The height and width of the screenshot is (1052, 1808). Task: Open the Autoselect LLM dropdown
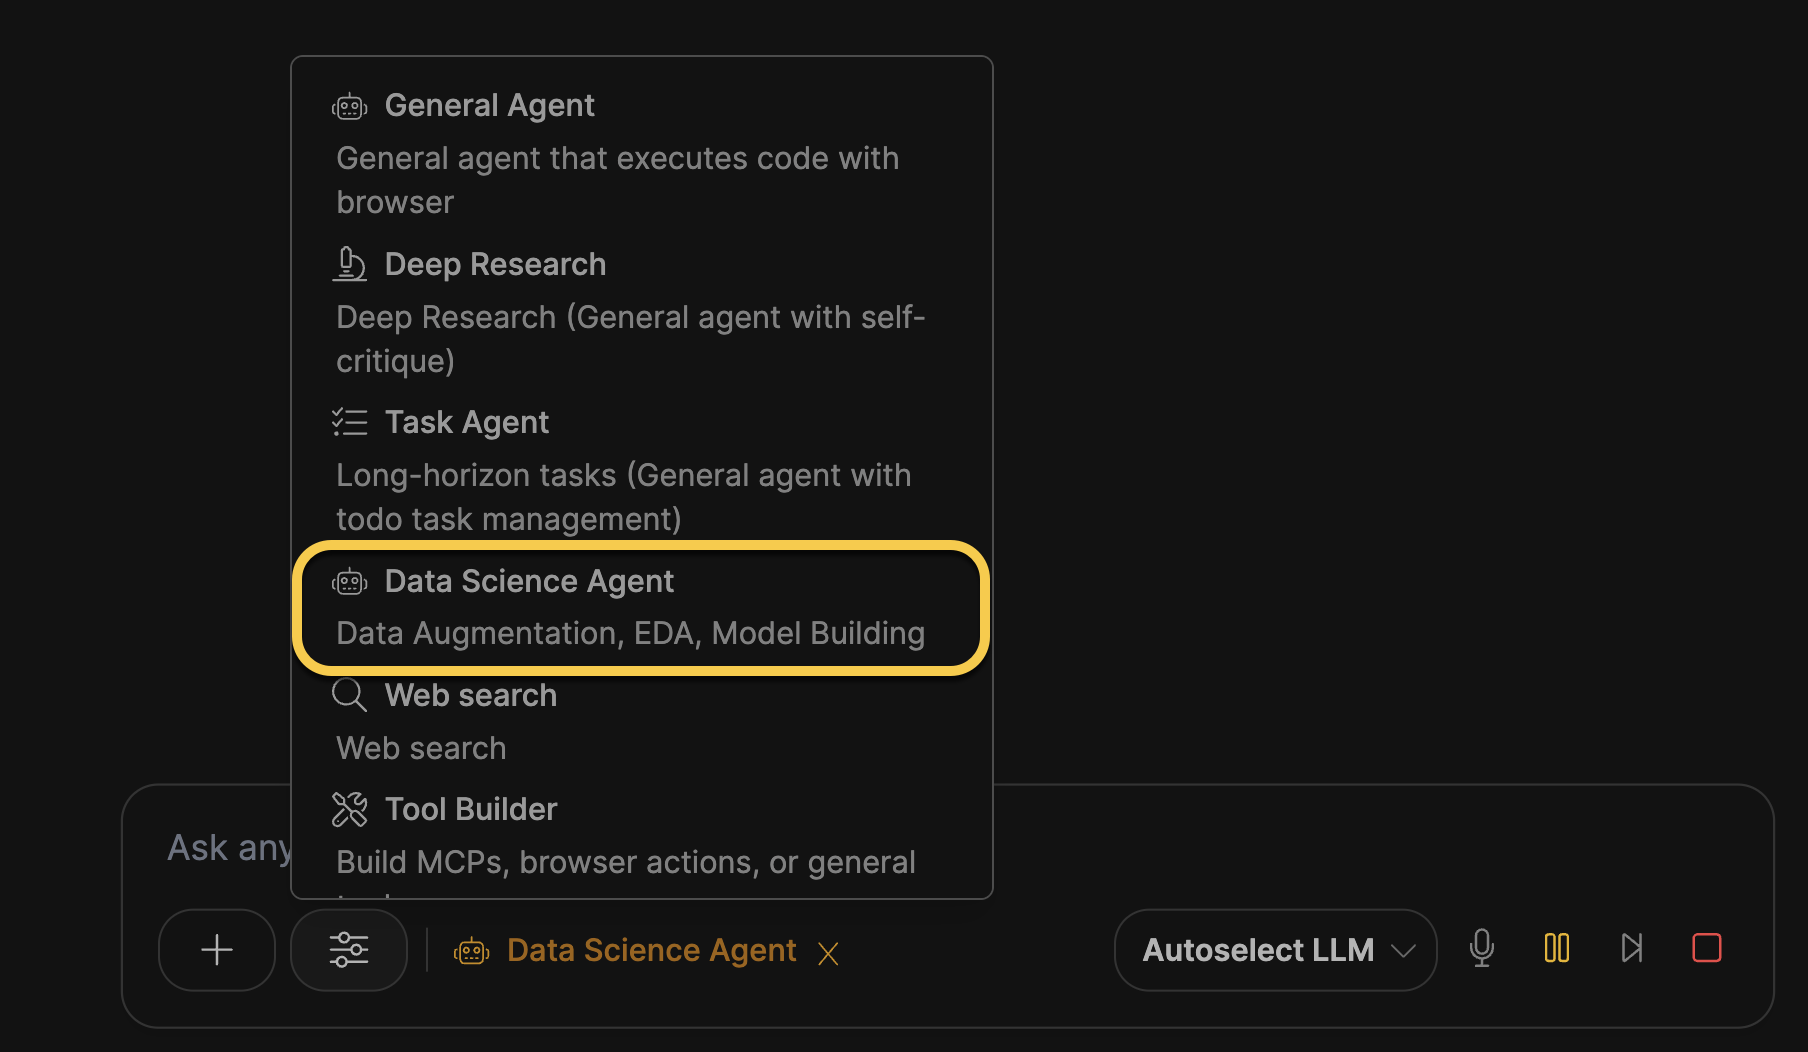pyautogui.click(x=1275, y=949)
